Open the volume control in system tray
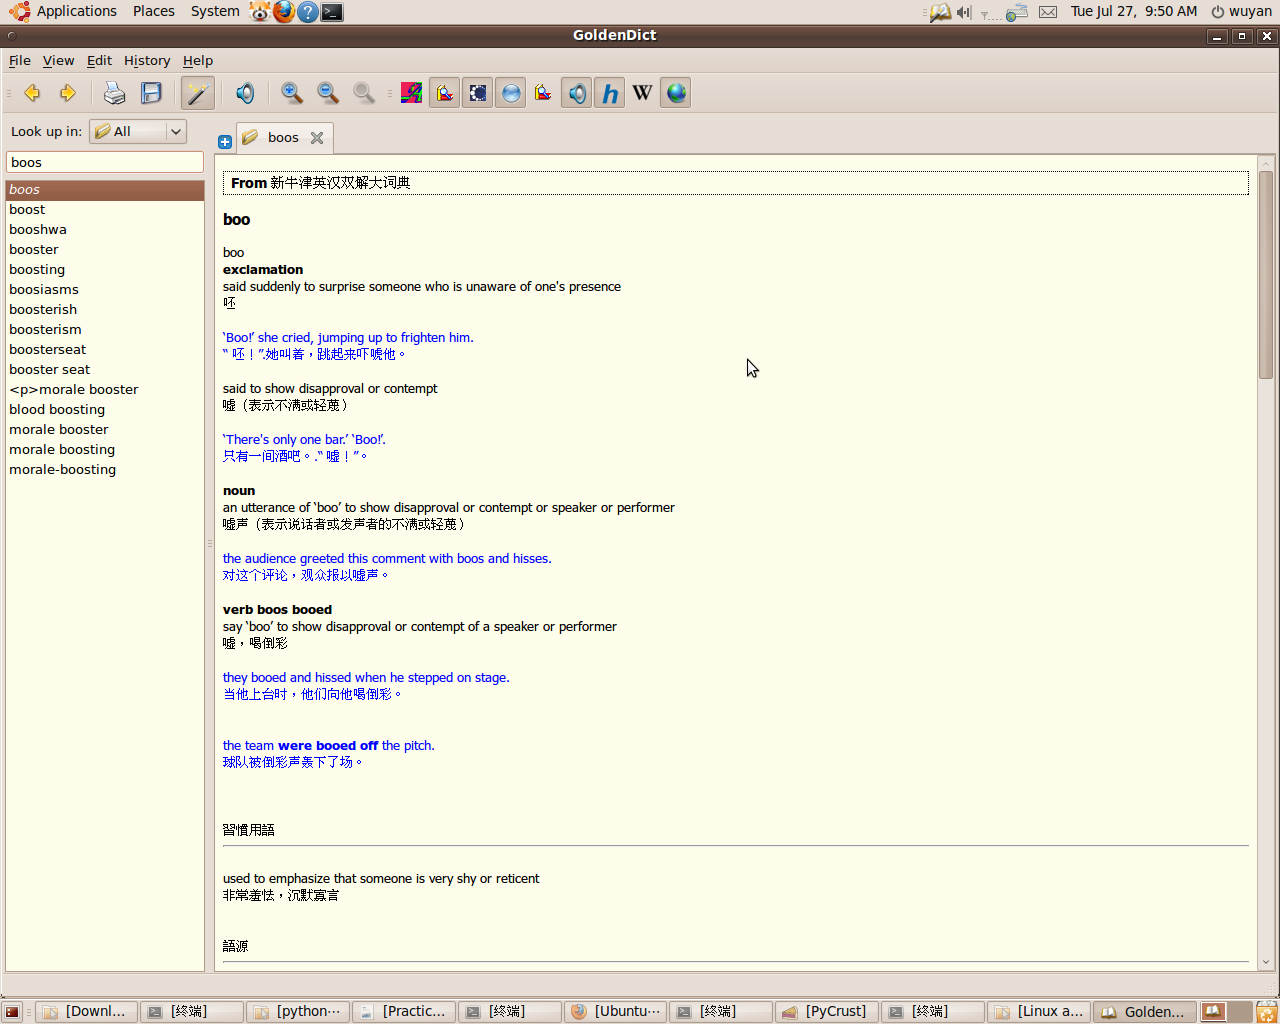 pos(964,12)
